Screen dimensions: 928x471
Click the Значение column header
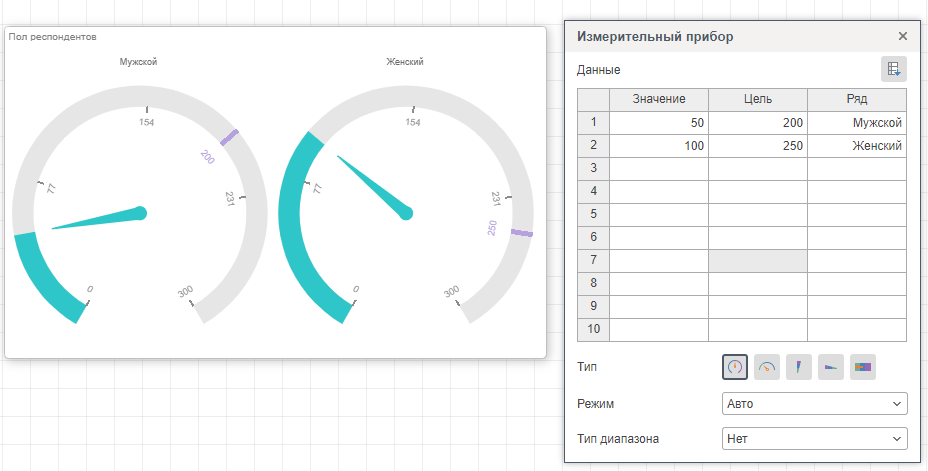coord(659,99)
